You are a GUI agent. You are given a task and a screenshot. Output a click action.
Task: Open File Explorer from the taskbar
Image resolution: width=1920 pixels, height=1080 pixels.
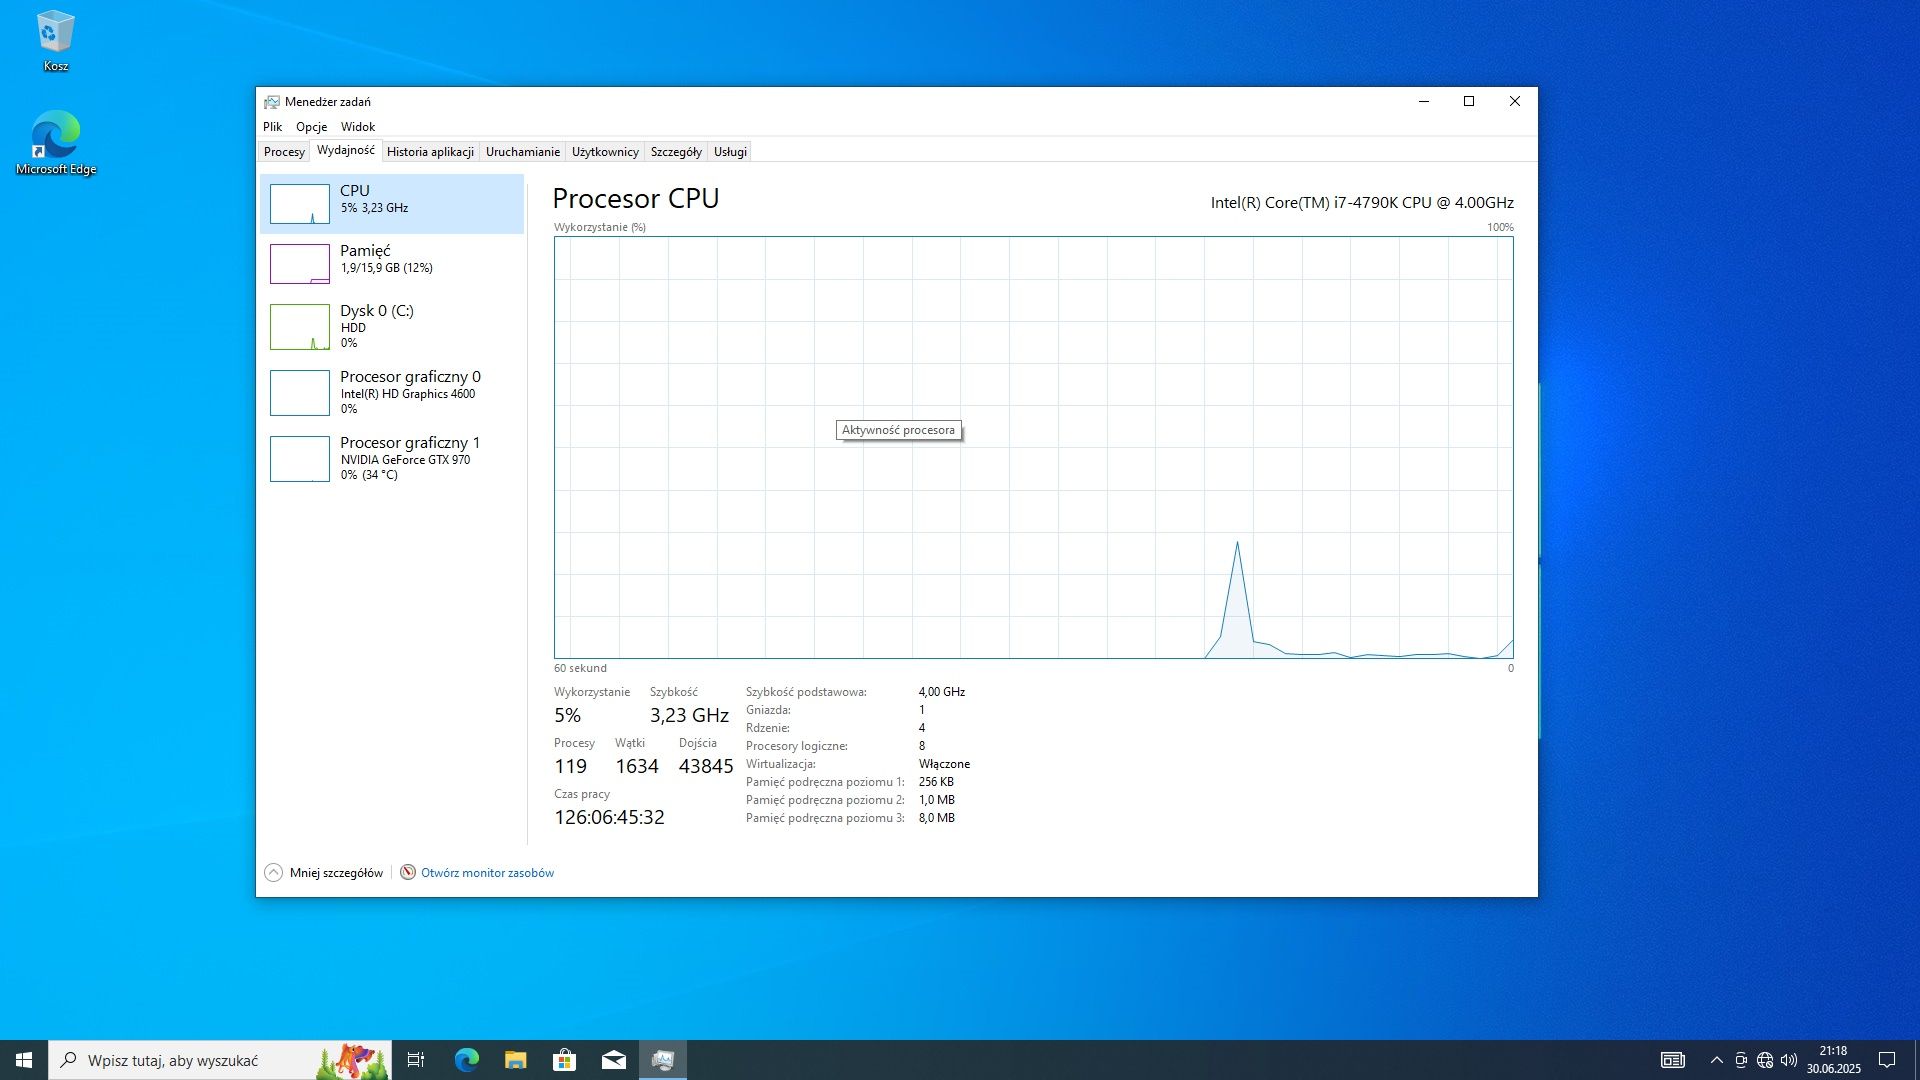[x=515, y=1060]
